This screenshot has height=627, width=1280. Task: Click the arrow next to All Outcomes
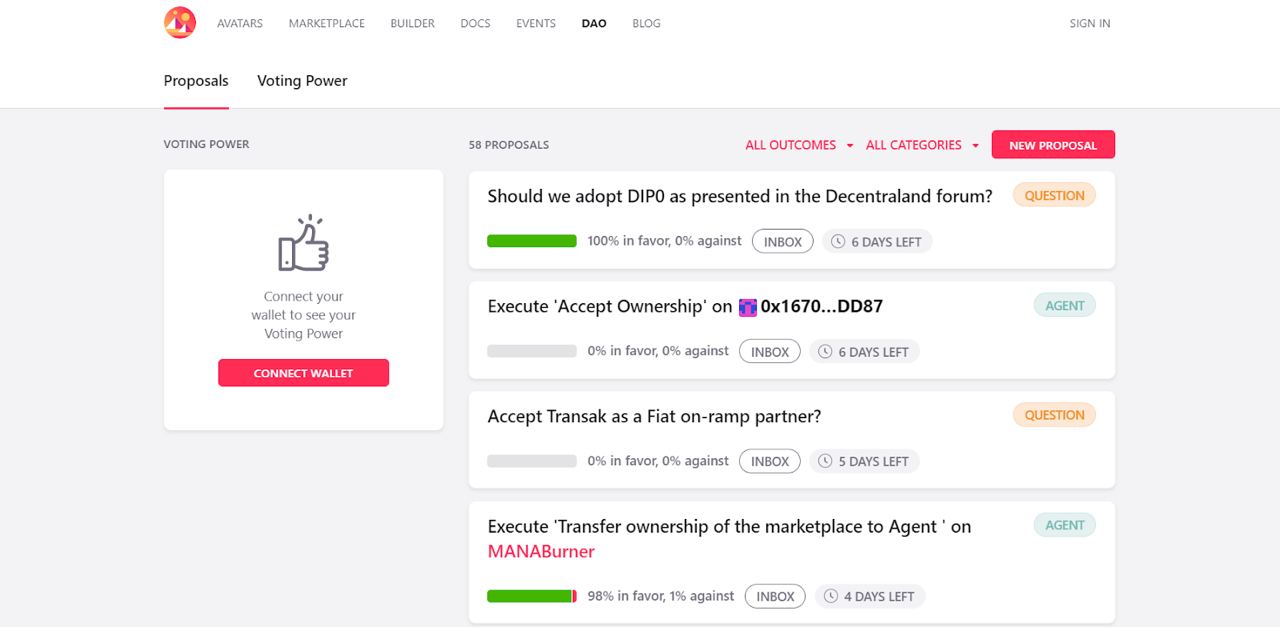850,146
